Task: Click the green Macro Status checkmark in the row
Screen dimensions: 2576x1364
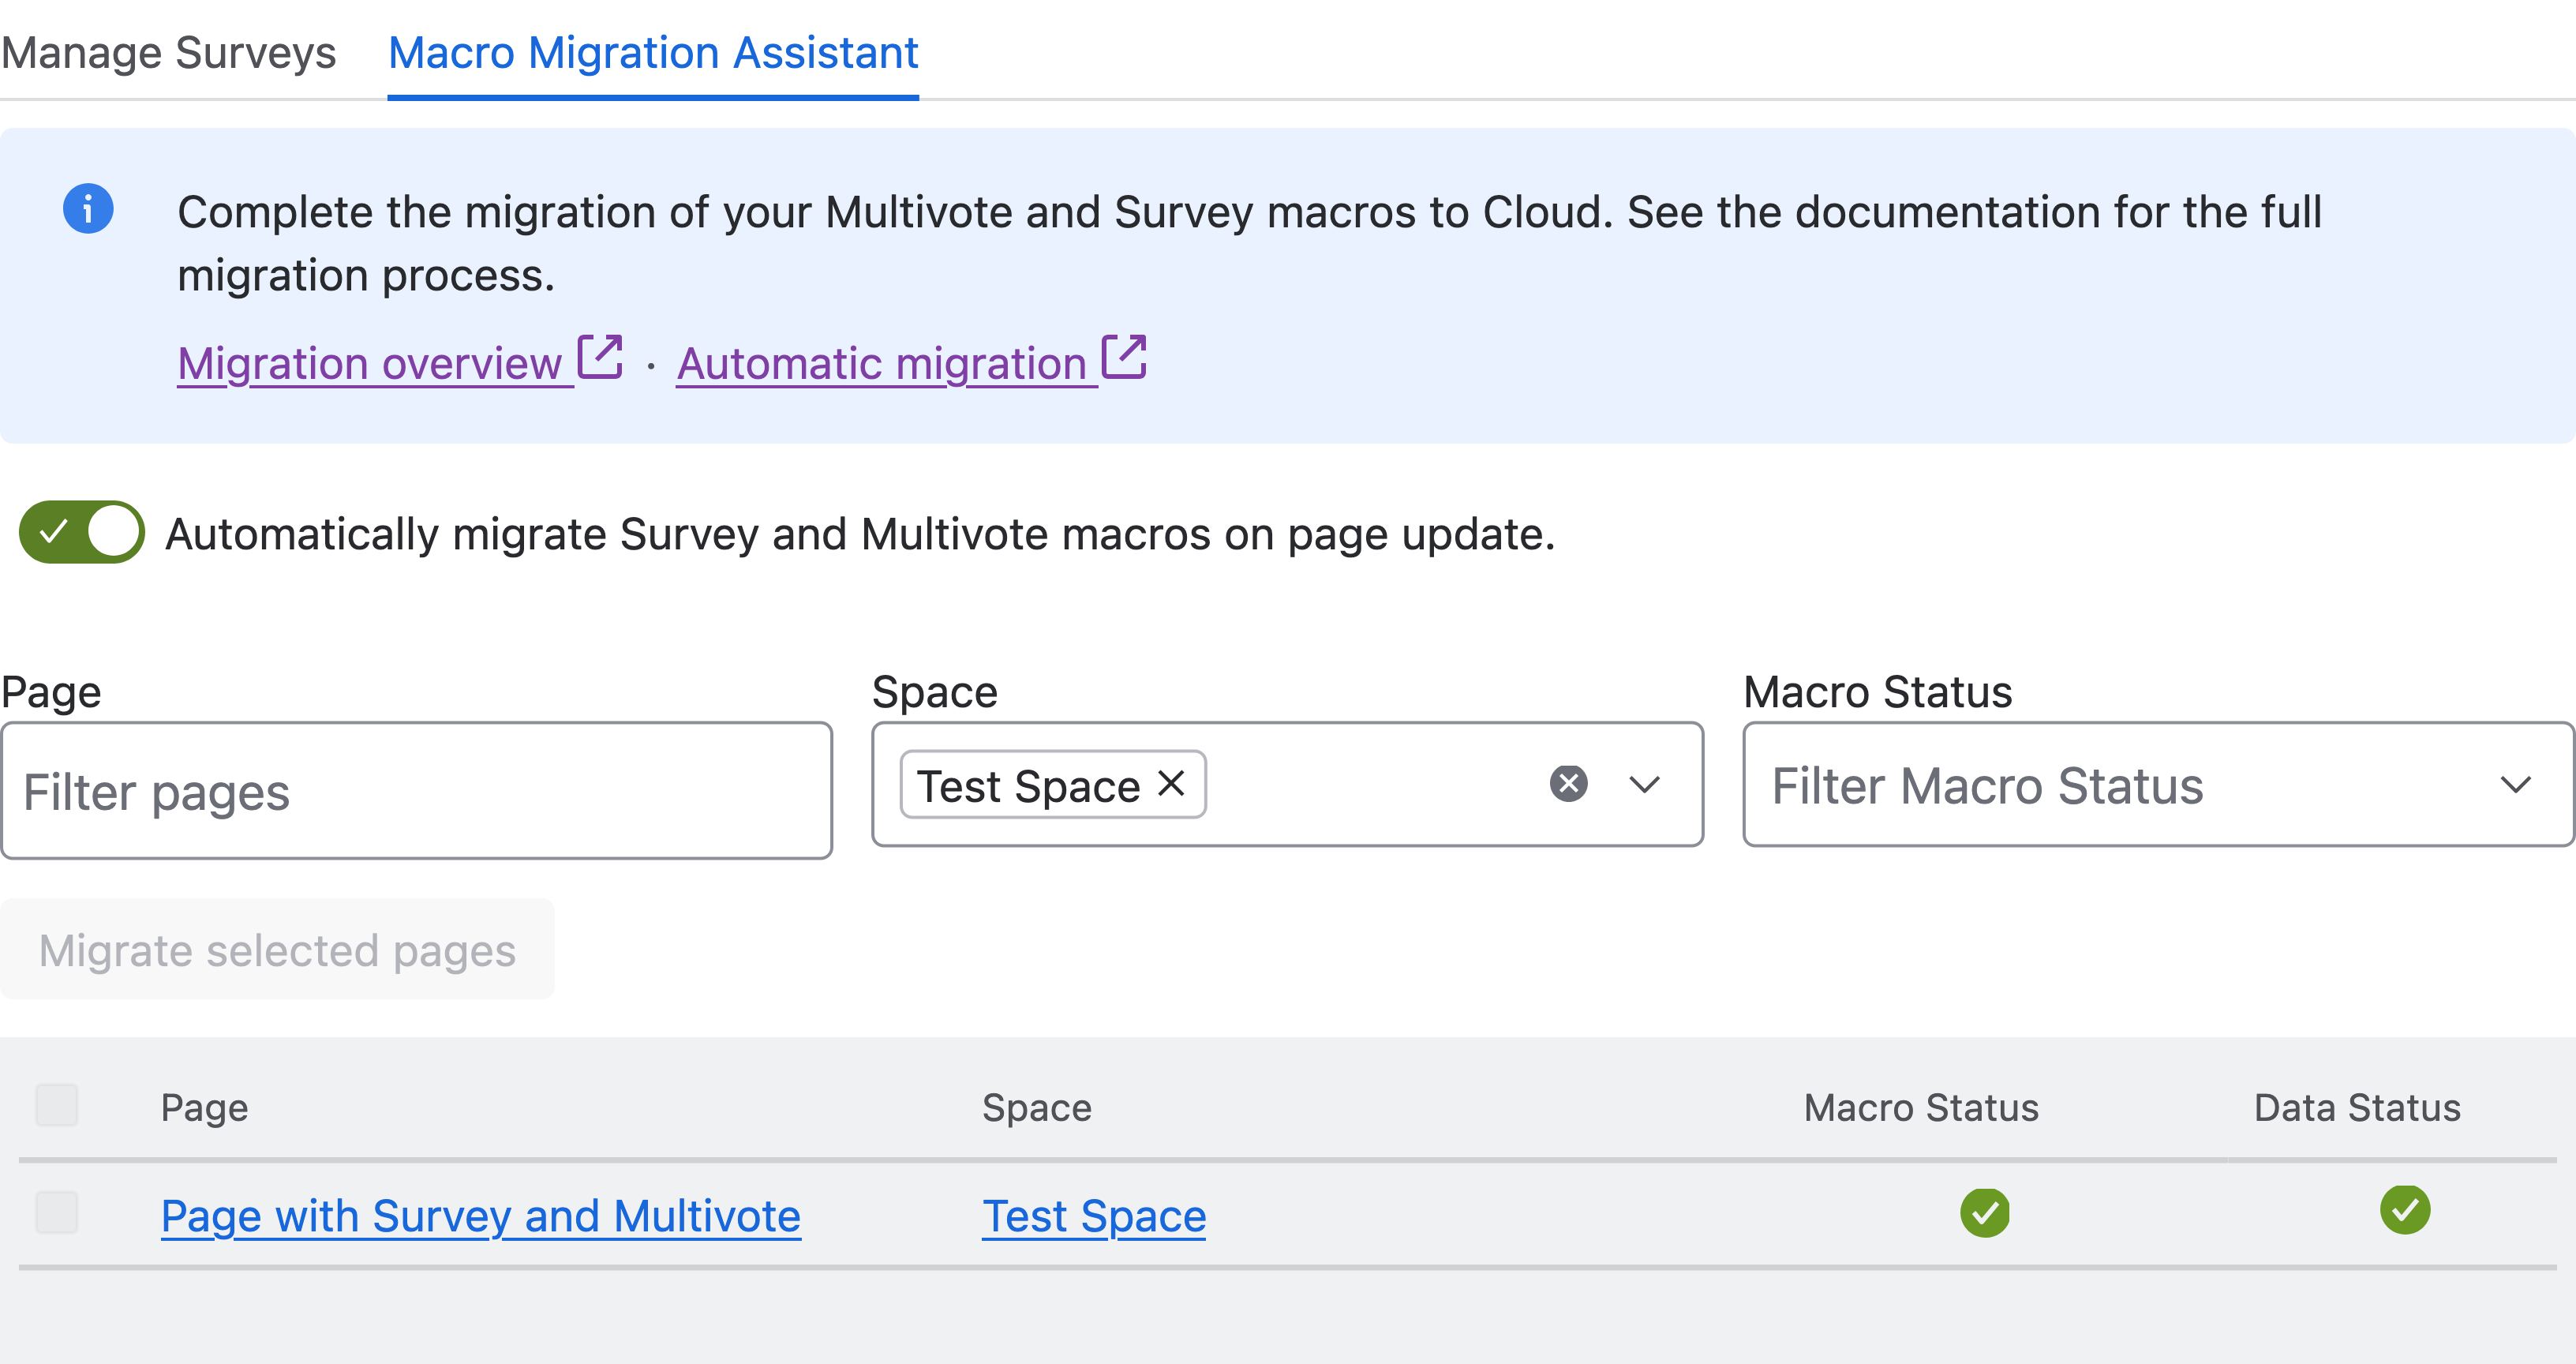Action: tap(1985, 1213)
